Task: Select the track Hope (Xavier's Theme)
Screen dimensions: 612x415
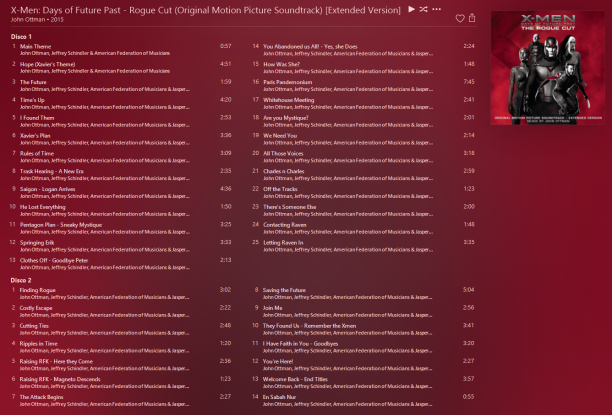Action: tap(48, 64)
